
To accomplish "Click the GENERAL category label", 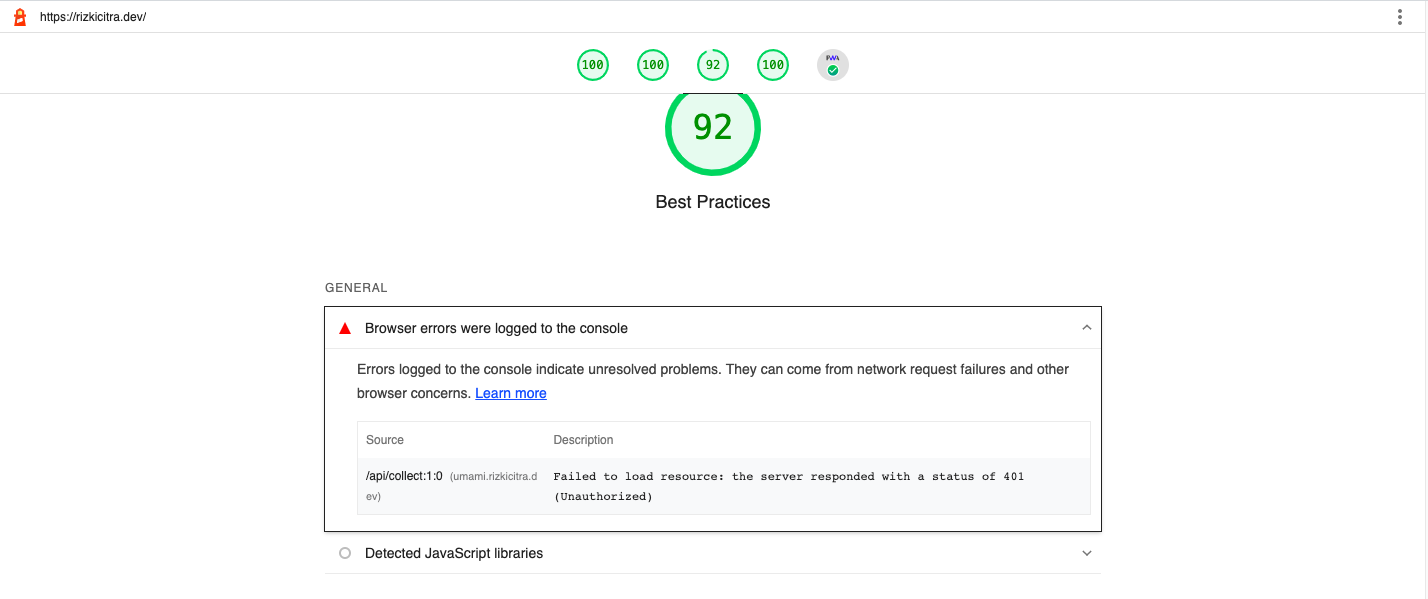I will 357,287.
